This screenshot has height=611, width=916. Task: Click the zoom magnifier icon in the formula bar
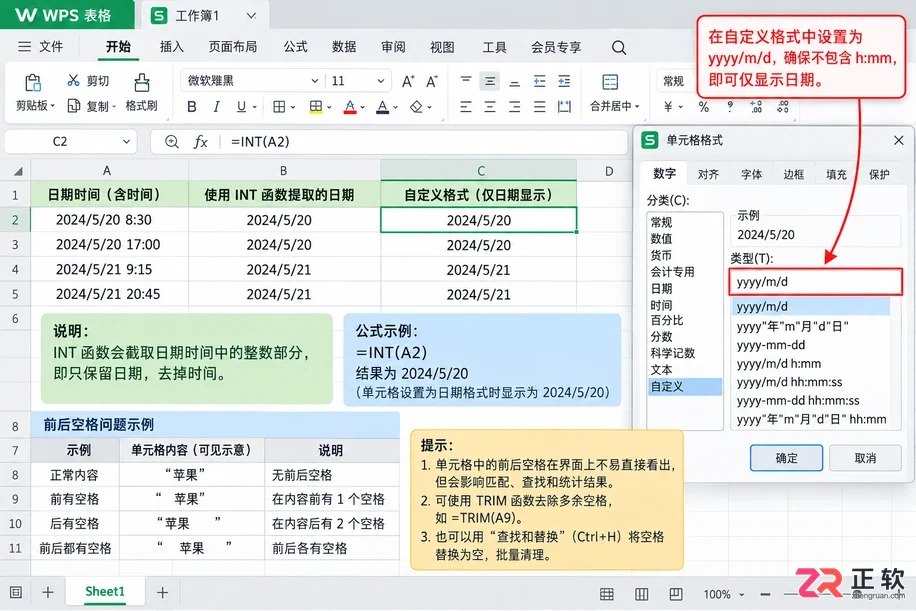pos(171,141)
